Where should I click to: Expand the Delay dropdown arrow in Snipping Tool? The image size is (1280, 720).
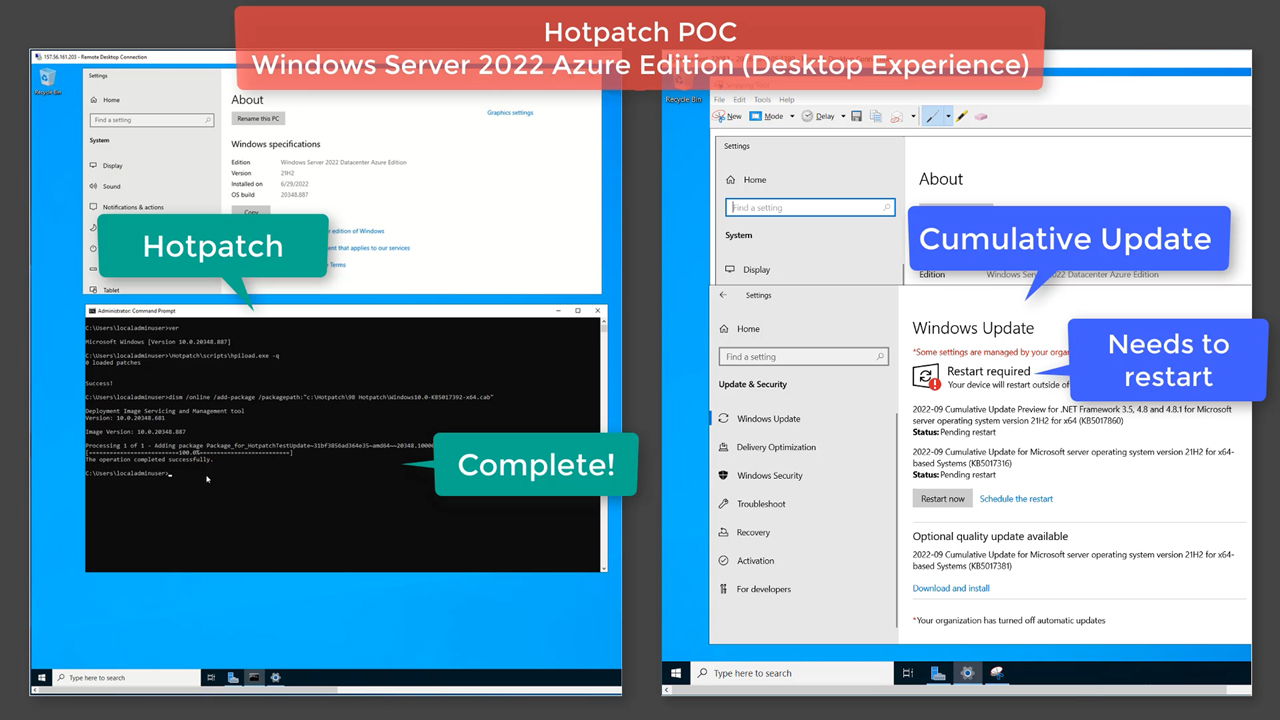[843, 116]
